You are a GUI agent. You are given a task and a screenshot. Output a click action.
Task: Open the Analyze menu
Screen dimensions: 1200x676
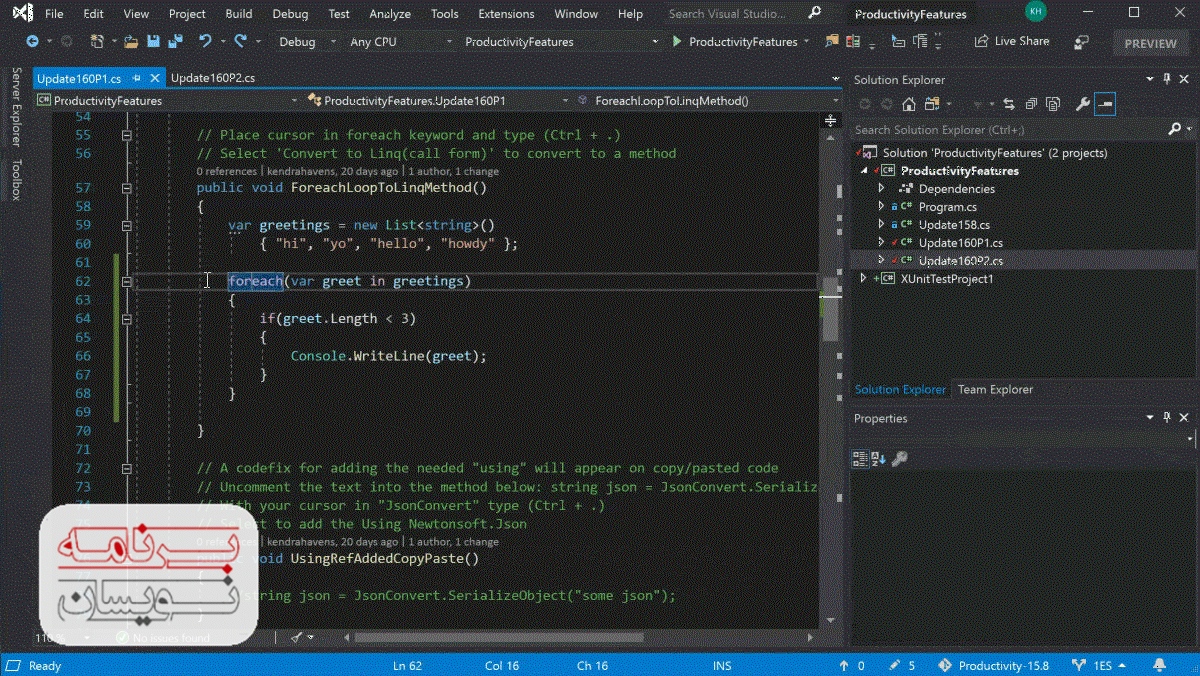(x=390, y=14)
